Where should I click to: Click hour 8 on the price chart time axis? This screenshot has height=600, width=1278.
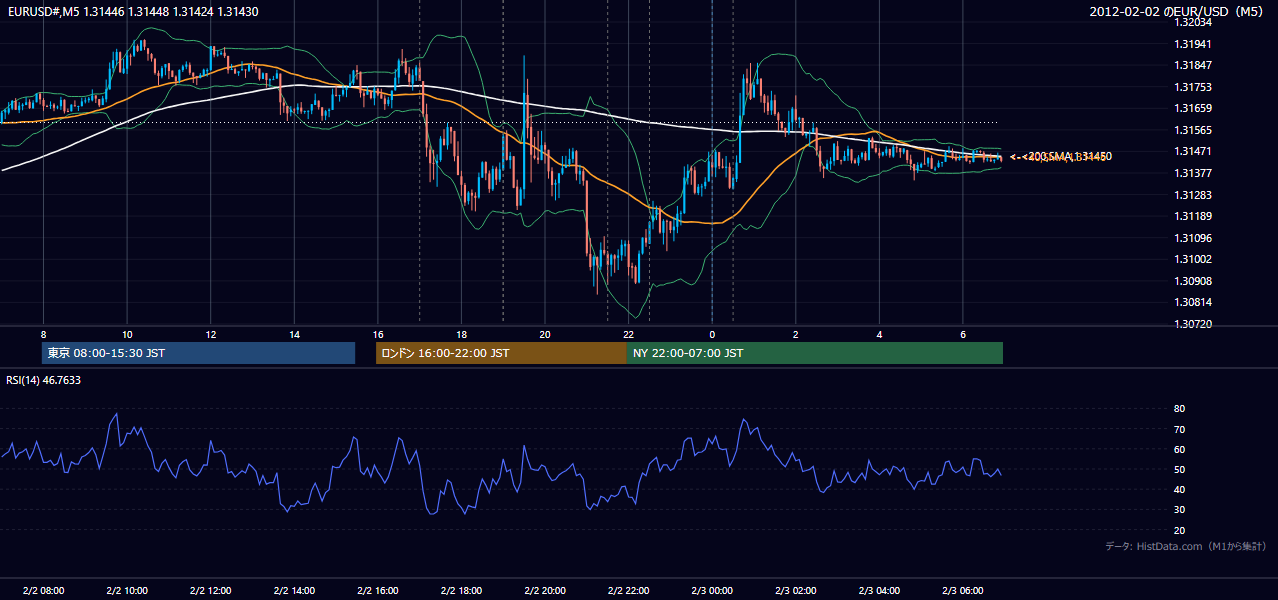tap(43, 334)
